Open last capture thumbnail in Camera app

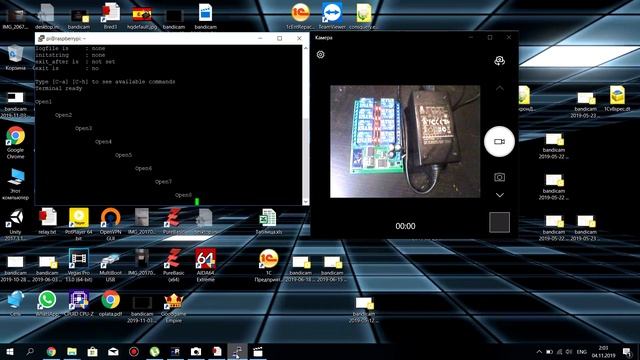point(499,222)
